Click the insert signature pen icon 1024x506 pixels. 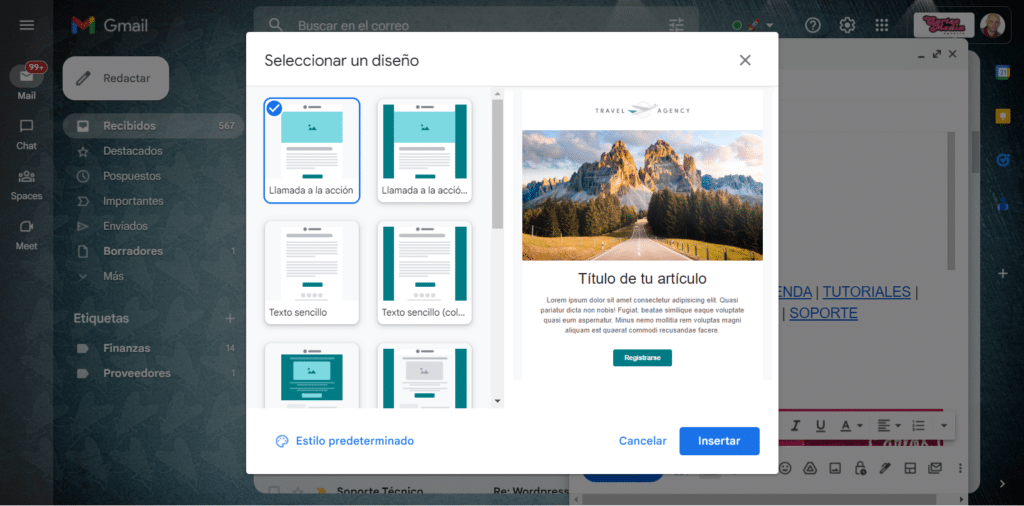885,467
